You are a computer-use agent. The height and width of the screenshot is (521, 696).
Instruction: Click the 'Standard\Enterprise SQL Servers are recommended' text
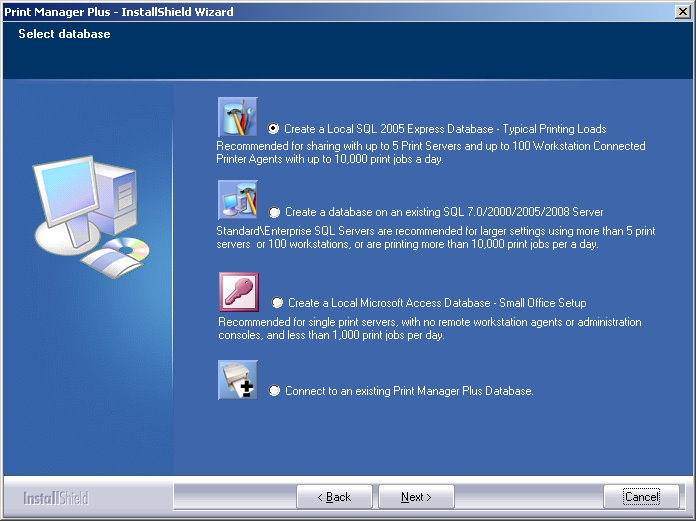pyautogui.click(x=436, y=237)
